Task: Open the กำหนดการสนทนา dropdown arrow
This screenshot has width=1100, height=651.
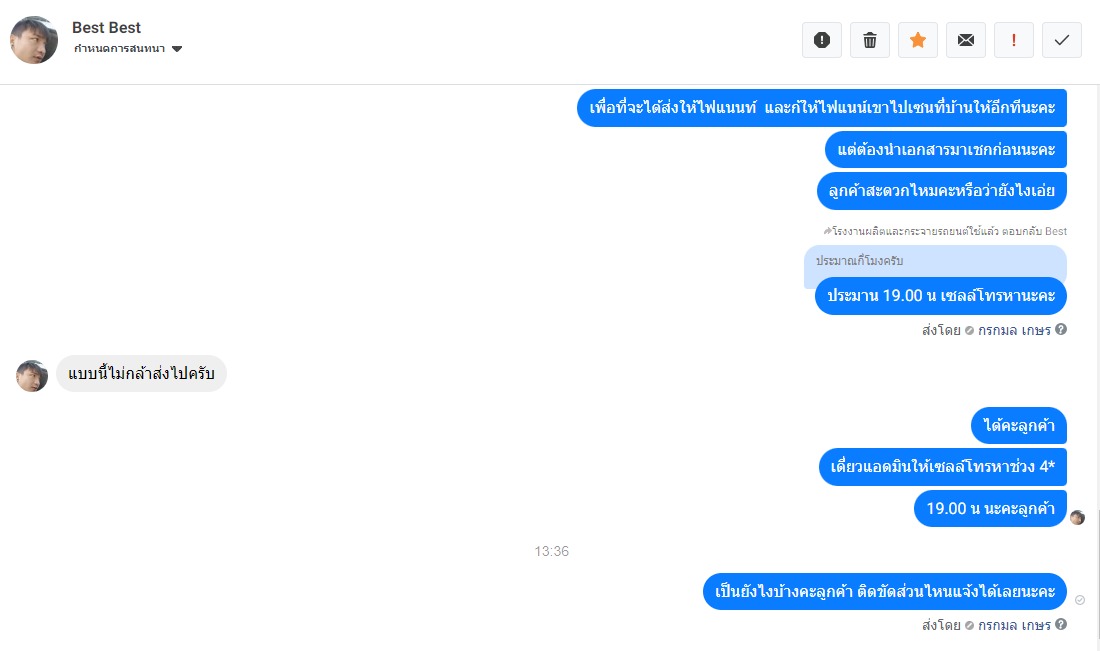Action: [177, 49]
